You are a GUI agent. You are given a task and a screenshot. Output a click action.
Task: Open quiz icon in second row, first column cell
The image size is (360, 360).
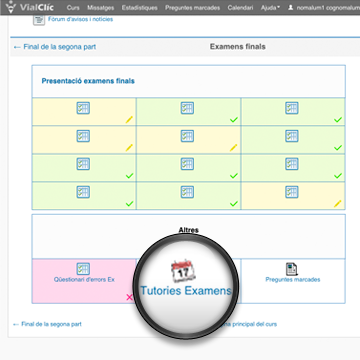(x=83, y=136)
